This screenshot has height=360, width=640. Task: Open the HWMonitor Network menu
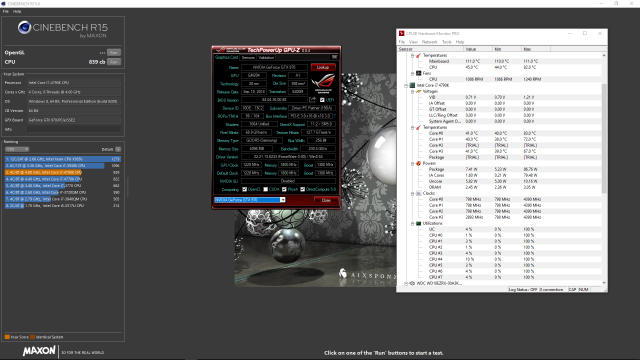[429, 42]
